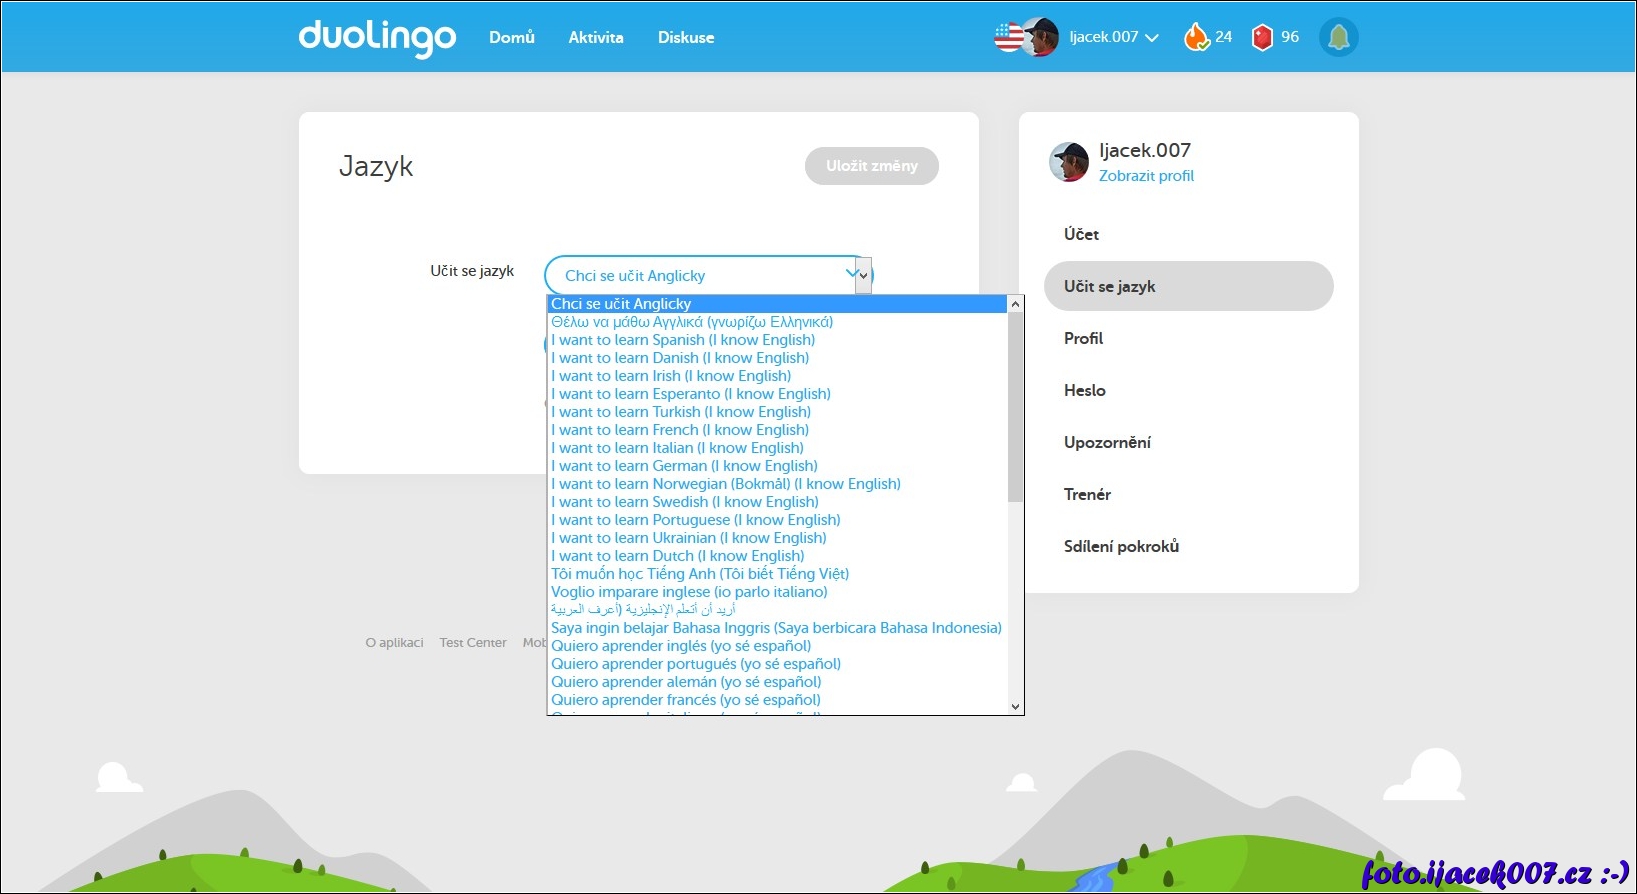This screenshot has height=894, width=1637.
Task: Select 'I want to learn Spanish' option
Action: point(683,340)
